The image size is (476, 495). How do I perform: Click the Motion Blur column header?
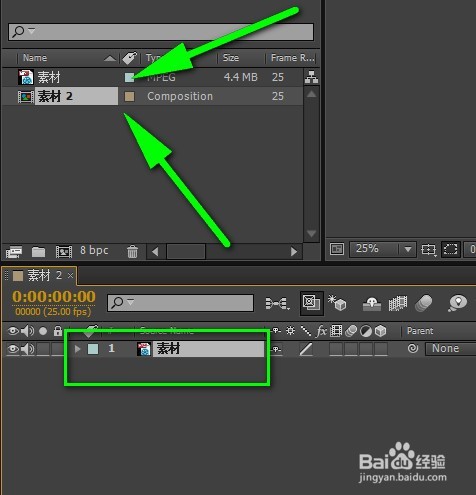pyautogui.click(x=351, y=331)
